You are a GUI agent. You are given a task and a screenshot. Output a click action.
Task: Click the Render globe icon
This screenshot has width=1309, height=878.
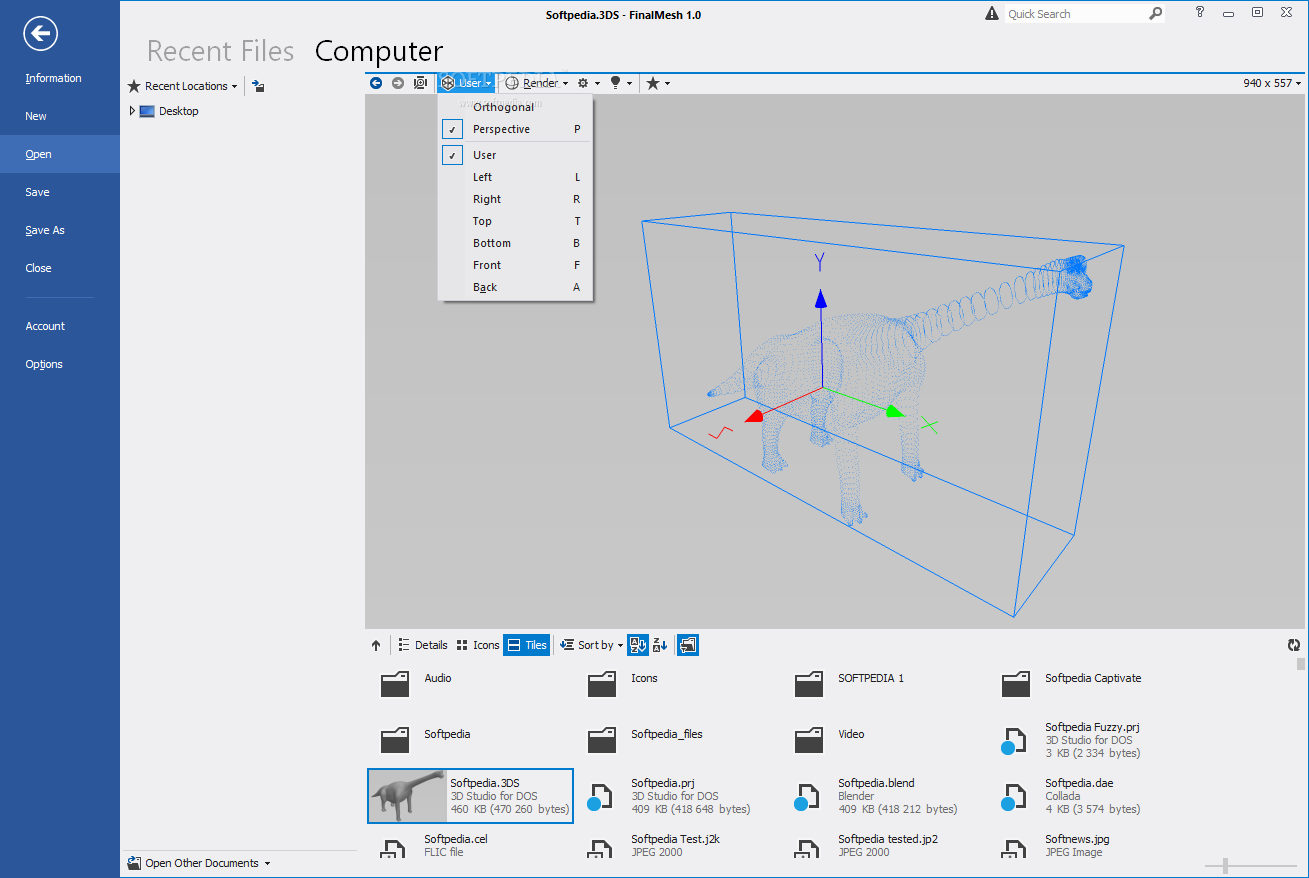coord(512,83)
